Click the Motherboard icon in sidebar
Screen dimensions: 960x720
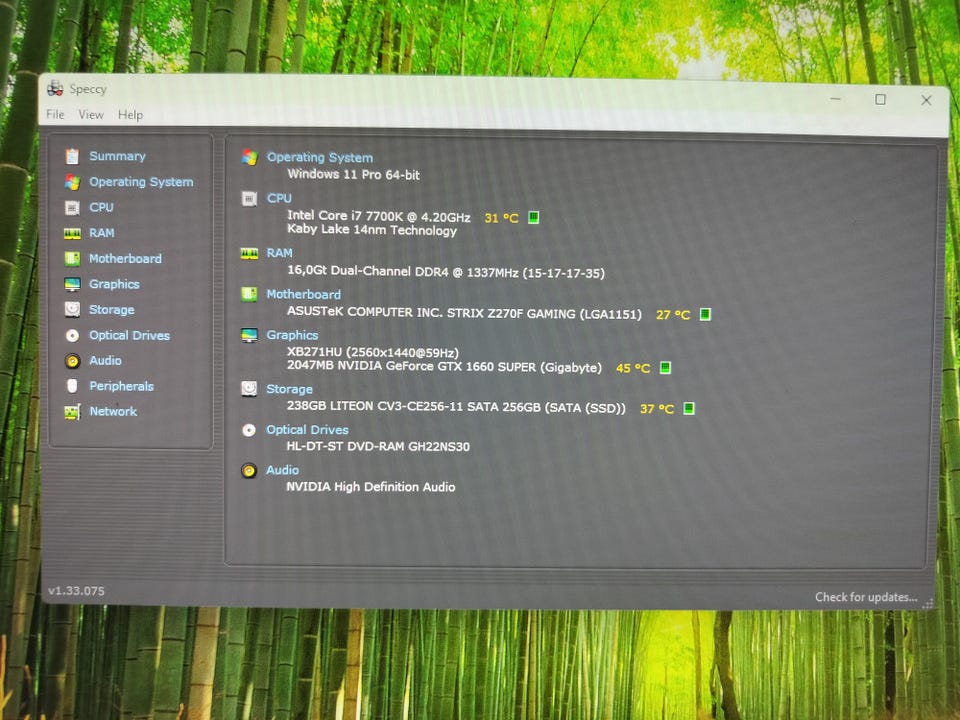pyautogui.click(x=72, y=259)
